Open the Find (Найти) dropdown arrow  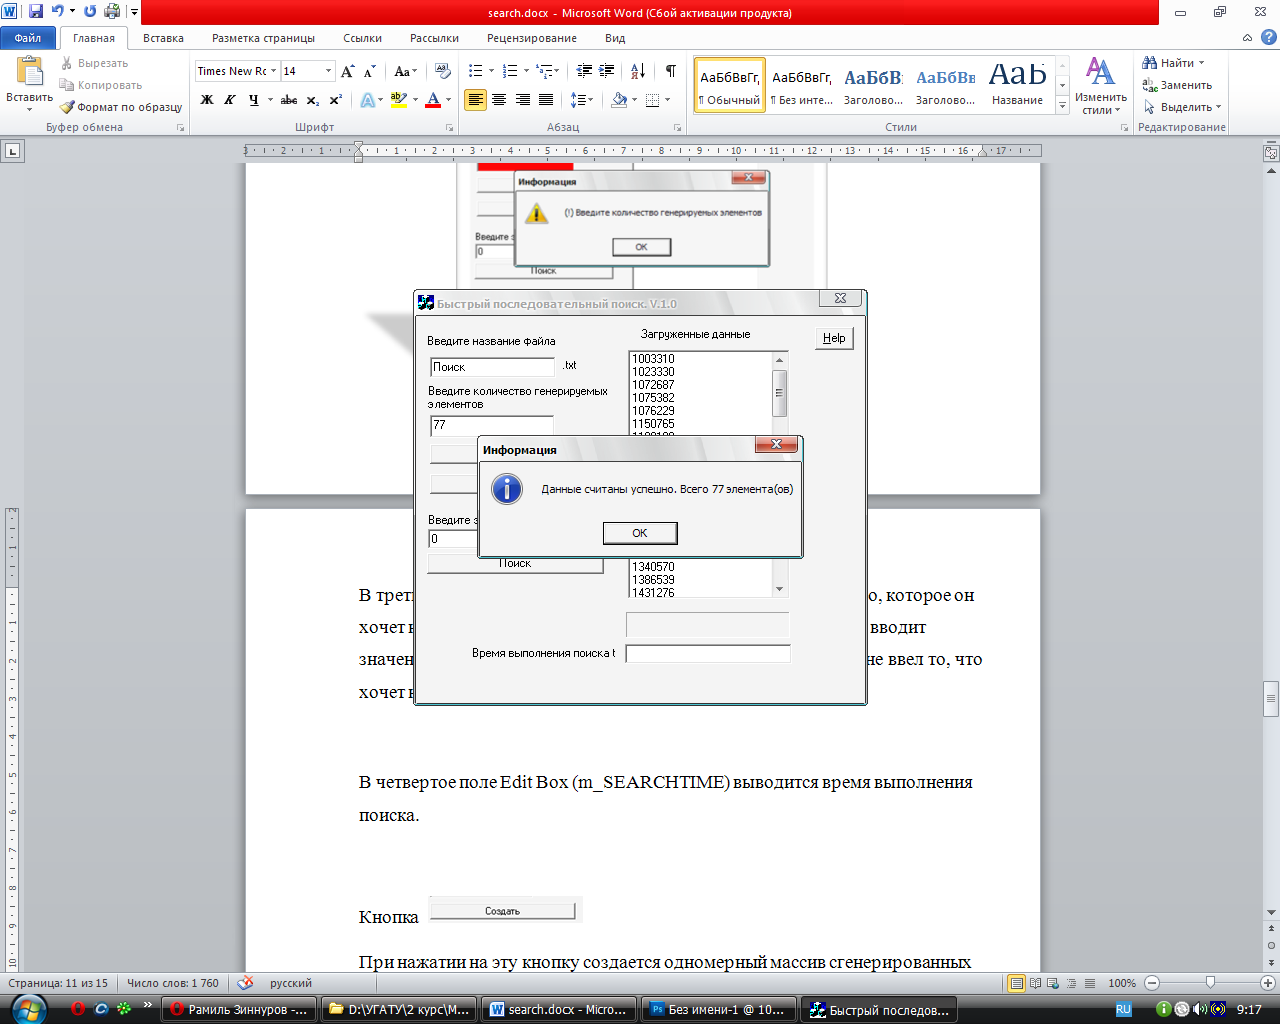pos(1202,63)
